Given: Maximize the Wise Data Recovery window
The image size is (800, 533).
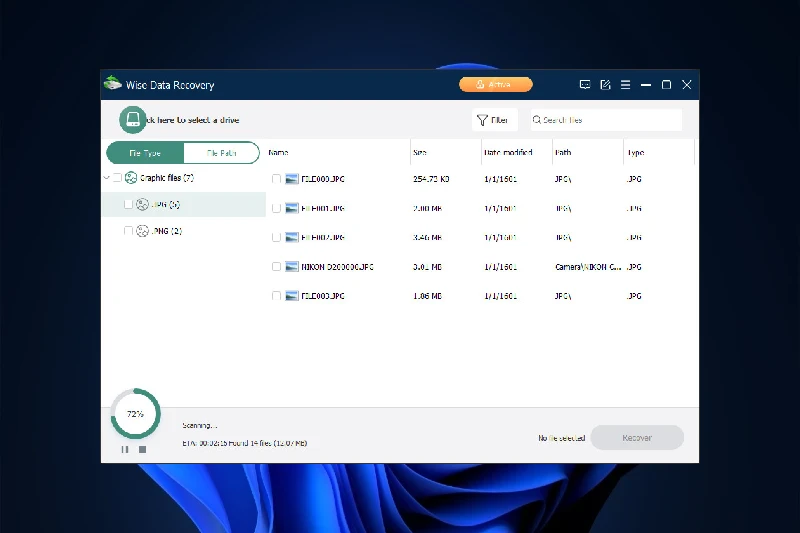Looking at the screenshot, I should [x=666, y=85].
